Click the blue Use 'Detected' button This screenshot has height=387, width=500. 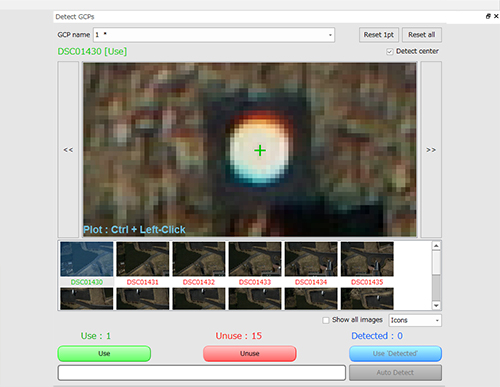tap(395, 353)
